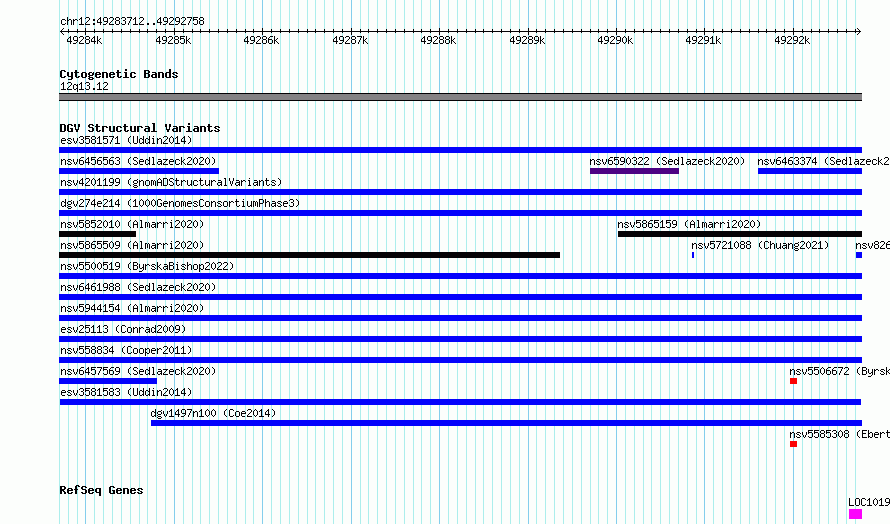890x524 pixels.
Task: Click the black nsv5865509 variant bar
Action: tap(309, 255)
